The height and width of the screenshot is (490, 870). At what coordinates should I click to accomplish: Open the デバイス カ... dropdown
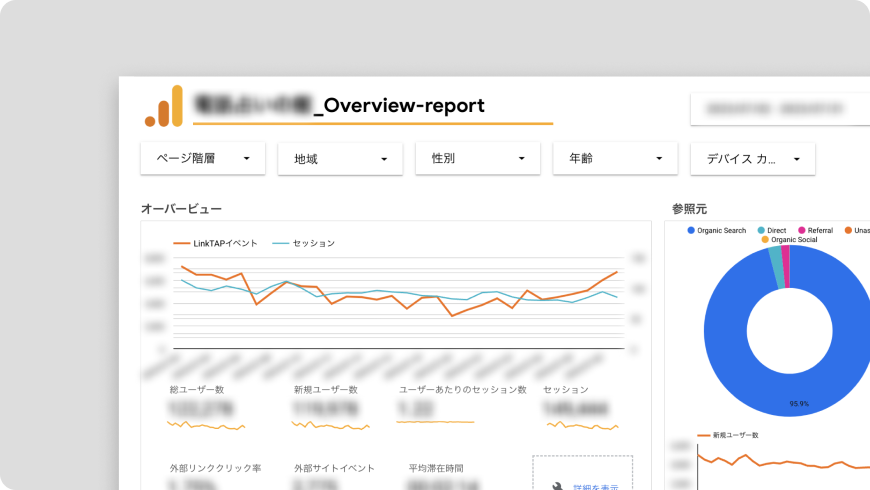click(753, 159)
